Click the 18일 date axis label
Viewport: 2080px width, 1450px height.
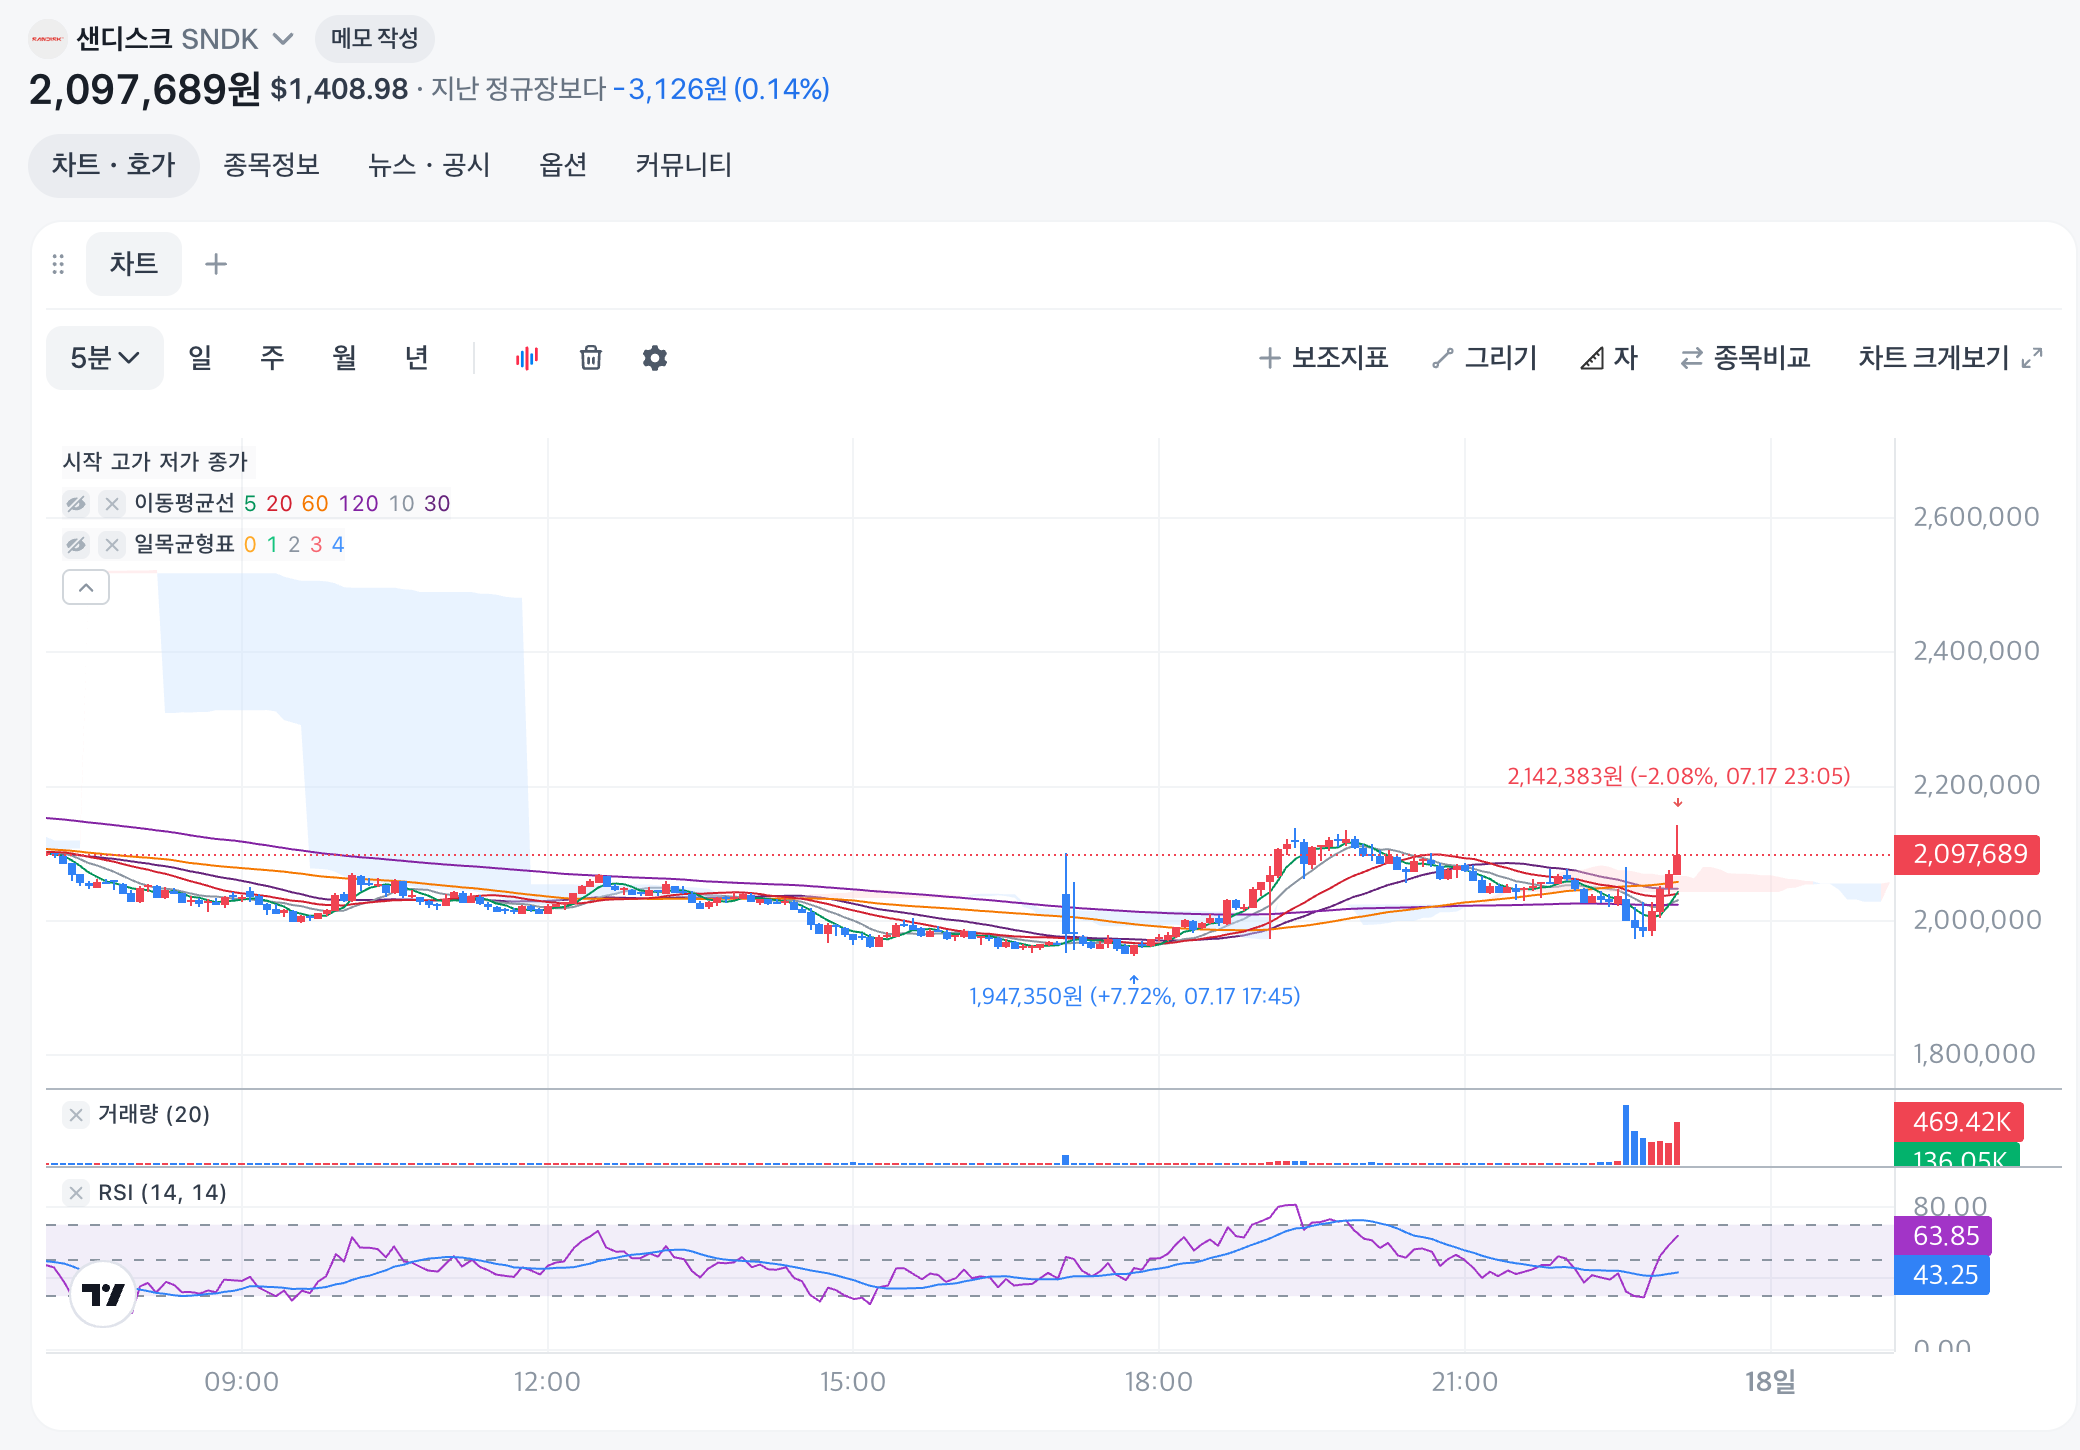pos(1771,1382)
